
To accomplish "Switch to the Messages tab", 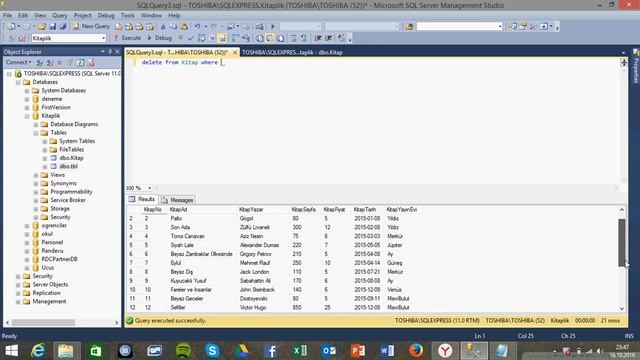I will [177, 200].
